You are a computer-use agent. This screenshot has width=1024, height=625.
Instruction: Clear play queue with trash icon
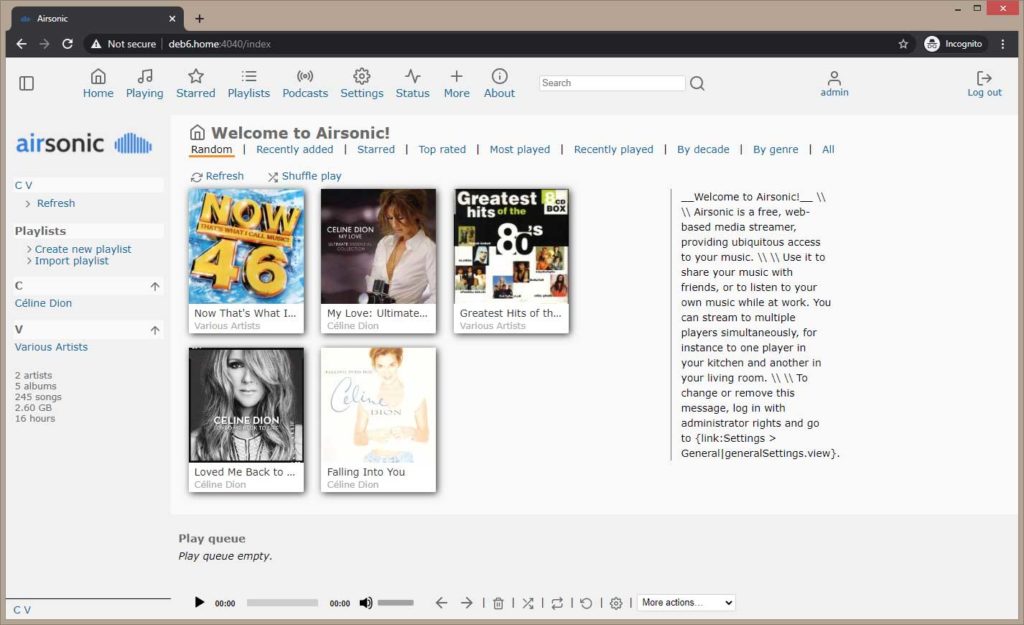[498, 603]
